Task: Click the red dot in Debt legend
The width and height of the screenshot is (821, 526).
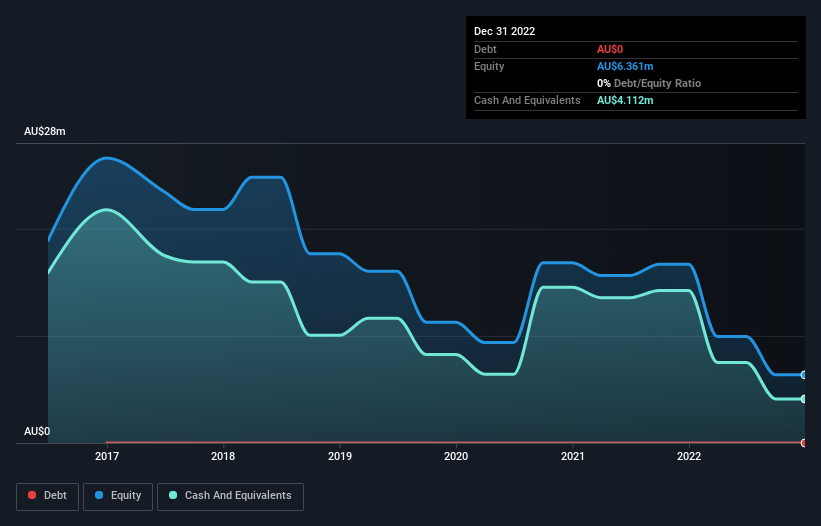Action: coord(32,495)
